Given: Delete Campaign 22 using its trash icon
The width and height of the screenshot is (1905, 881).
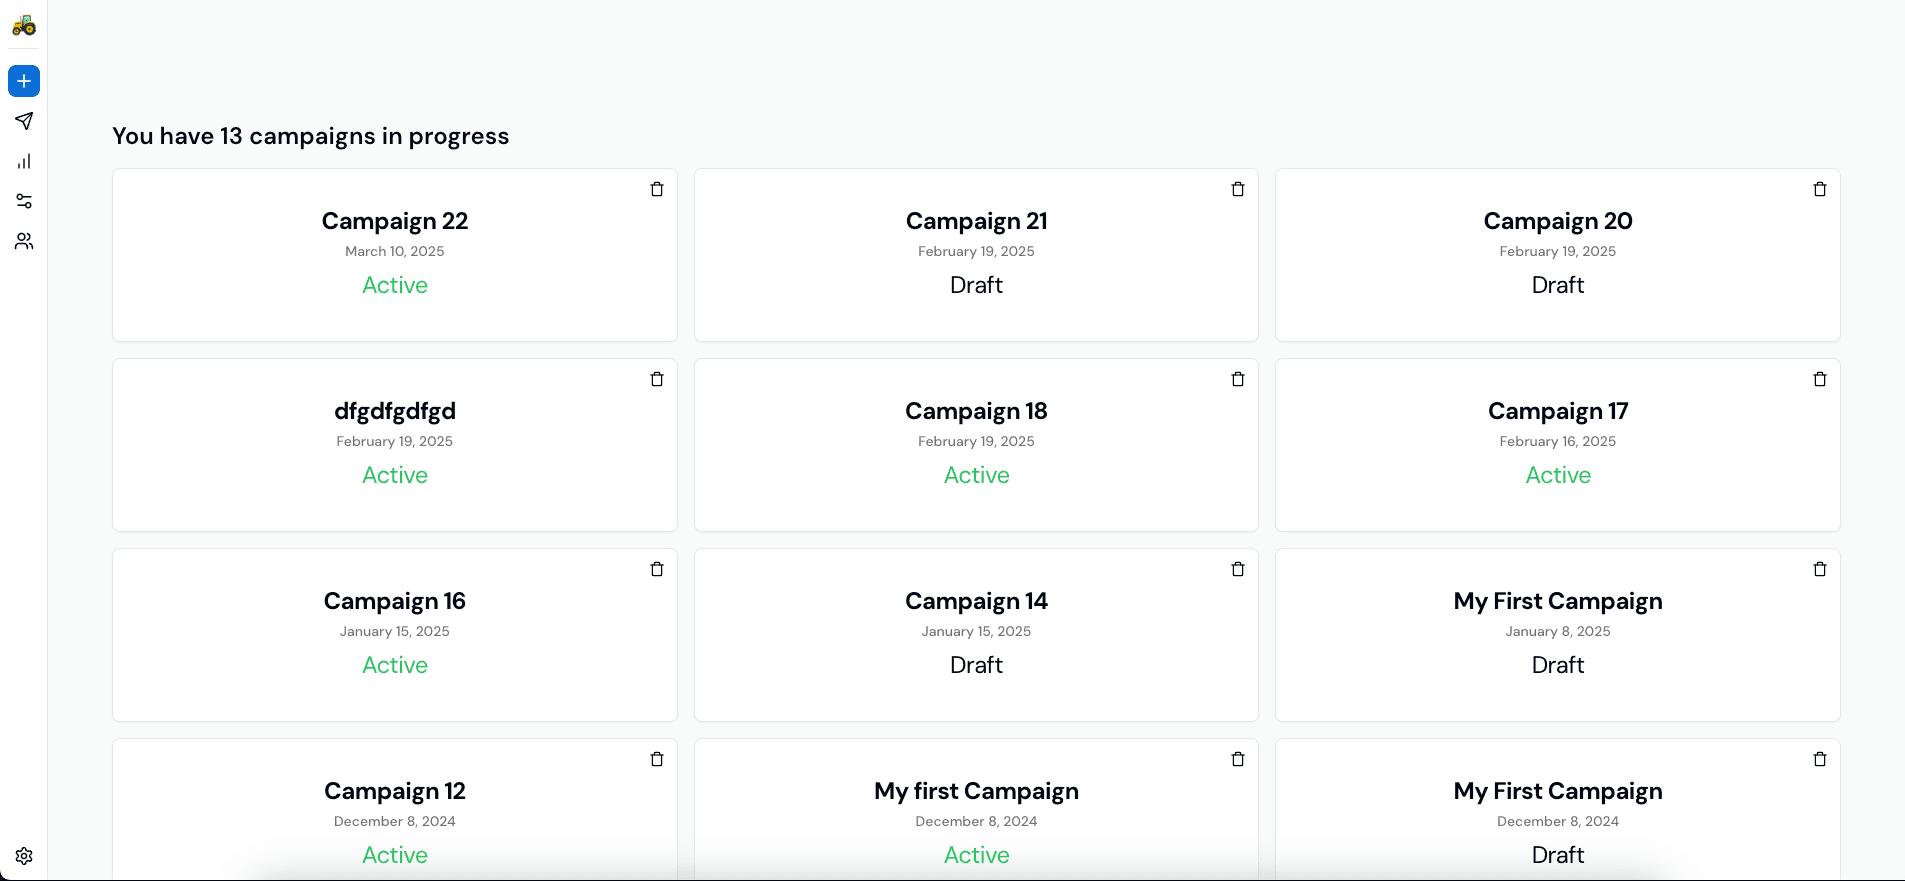Looking at the screenshot, I should [657, 189].
